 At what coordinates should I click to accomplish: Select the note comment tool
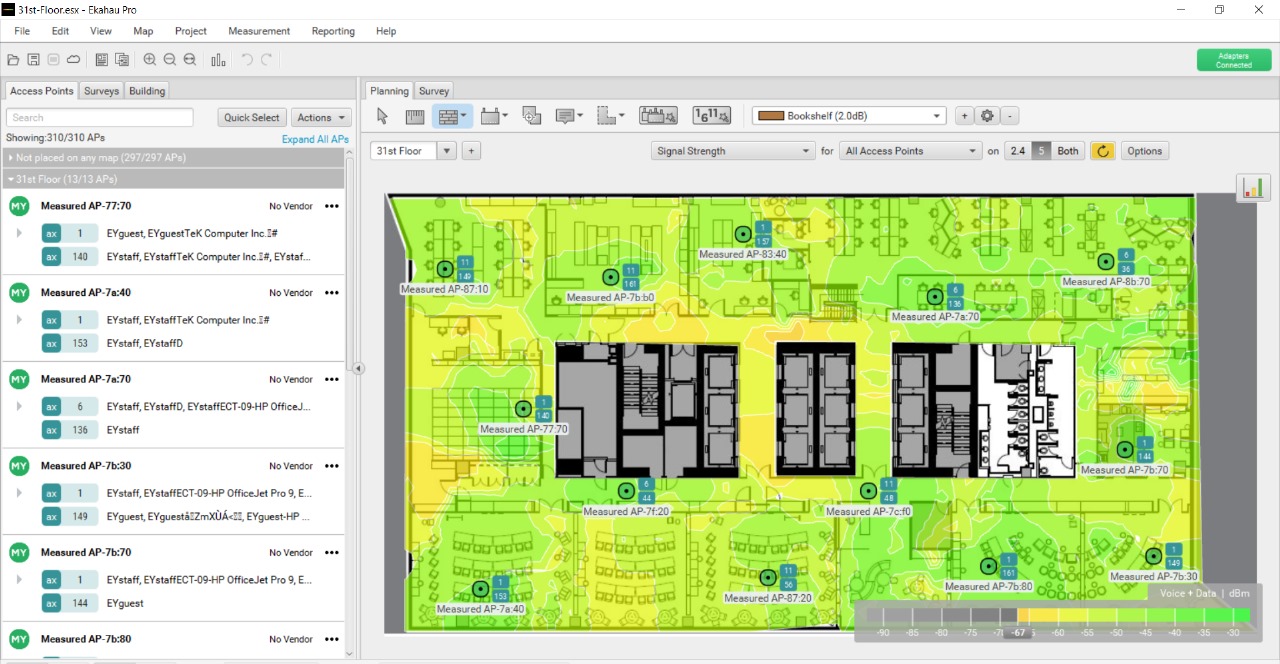(569, 116)
